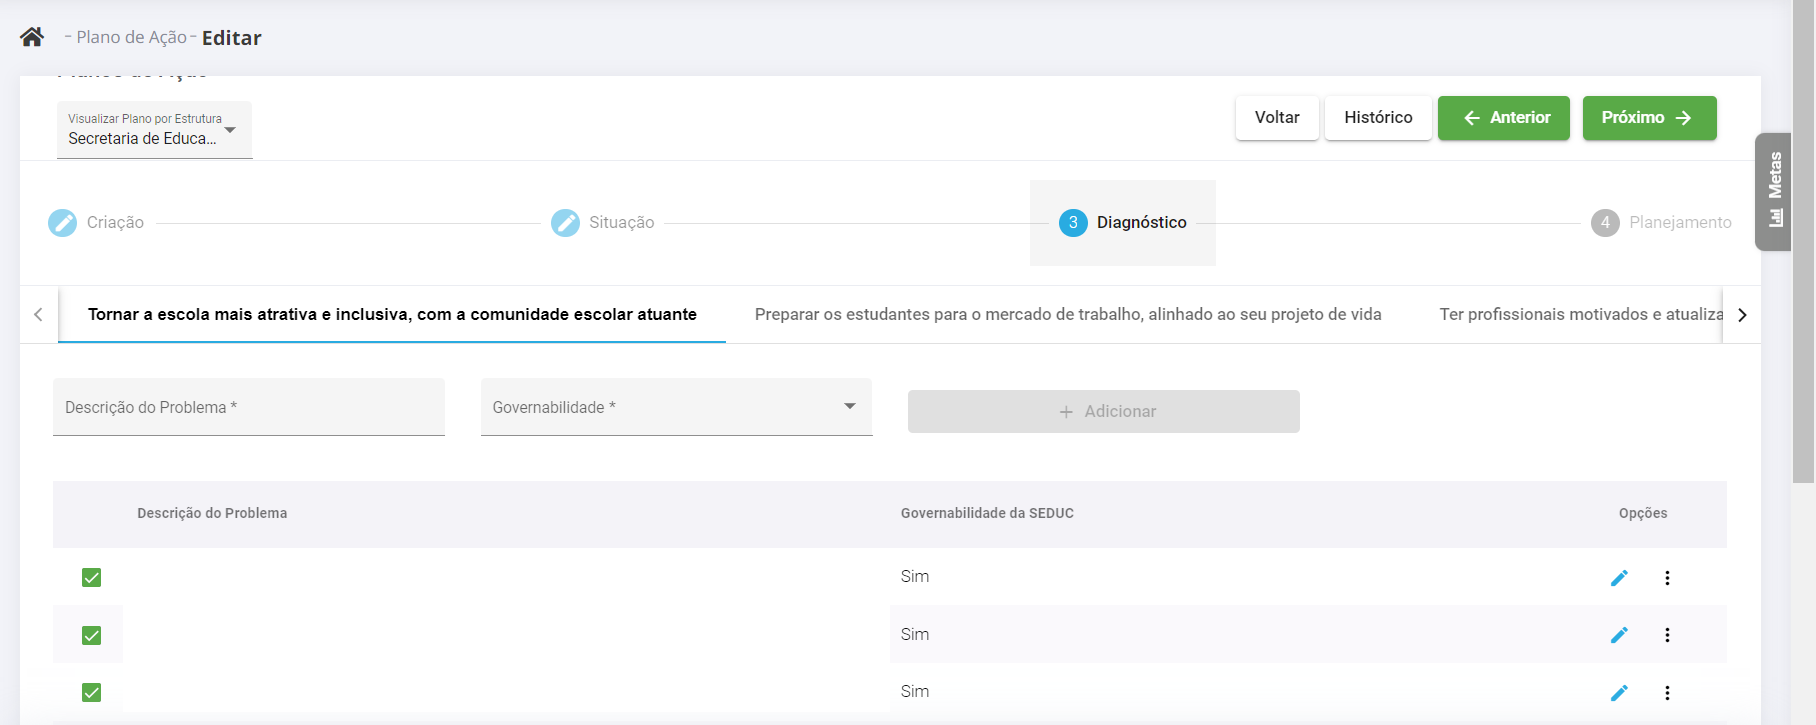Viewport: 1816px width, 725px height.
Task: Open more options for first row
Action: pyautogui.click(x=1667, y=578)
